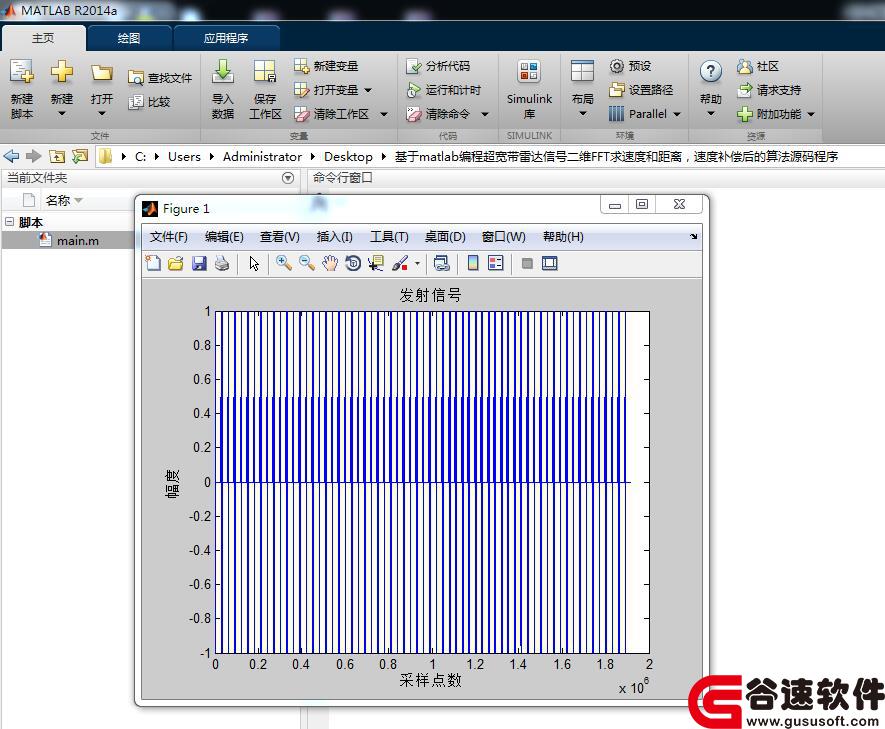885x729 pixels.
Task: Select the Rotate 3D tool
Action: pos(353,264)
